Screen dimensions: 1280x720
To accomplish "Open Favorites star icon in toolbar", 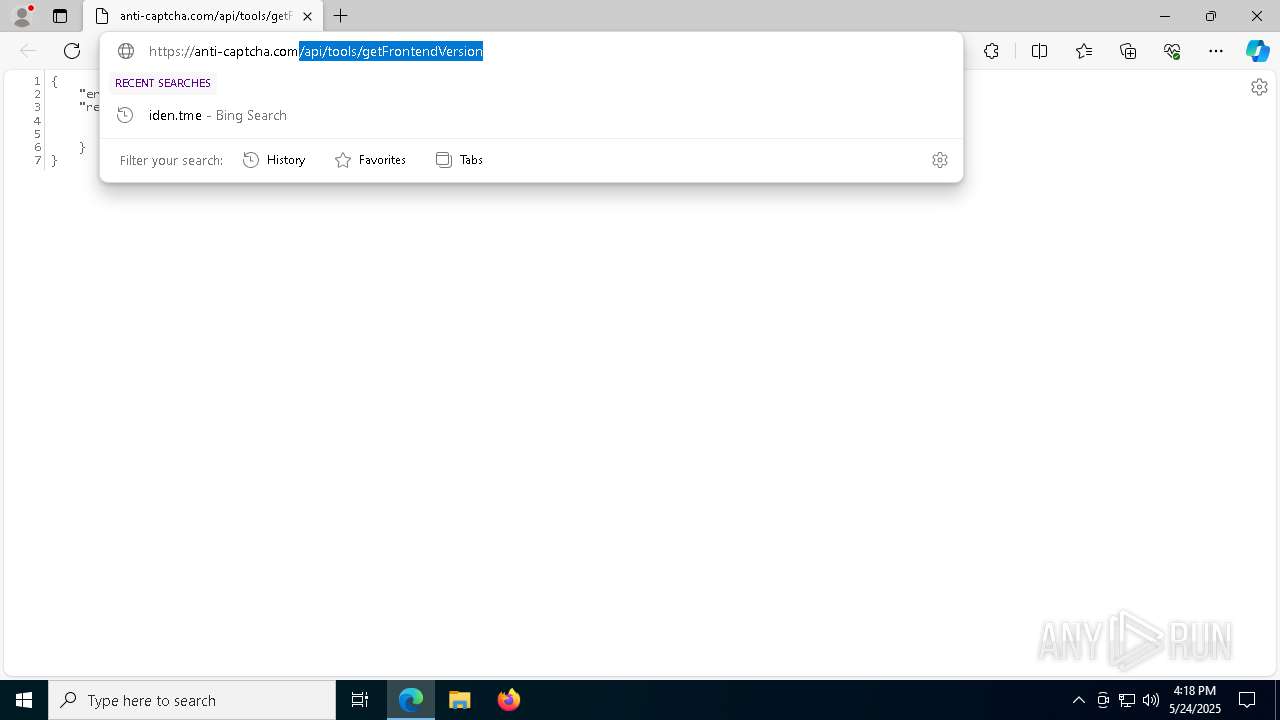I will (x=1084, y=51).
